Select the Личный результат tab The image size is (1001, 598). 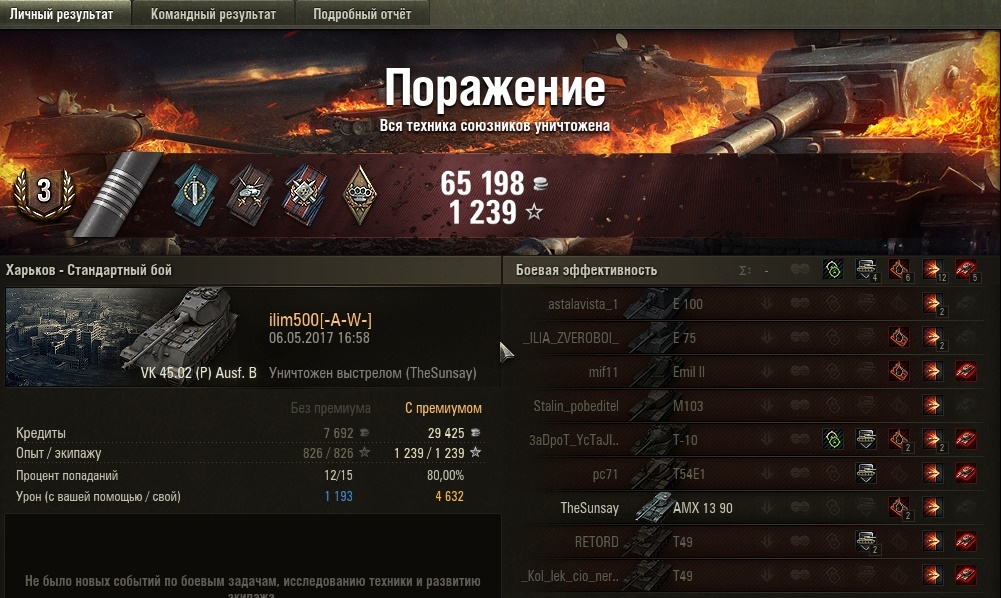[64, 13]
